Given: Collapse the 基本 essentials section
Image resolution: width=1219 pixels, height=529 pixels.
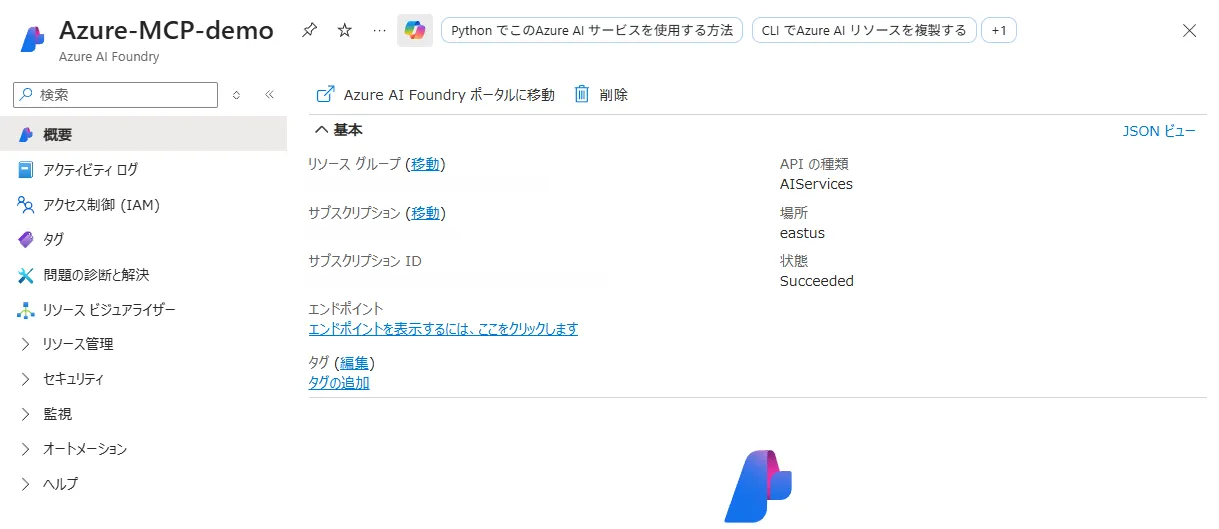Looking at the screenshot, I should (321, 130).
